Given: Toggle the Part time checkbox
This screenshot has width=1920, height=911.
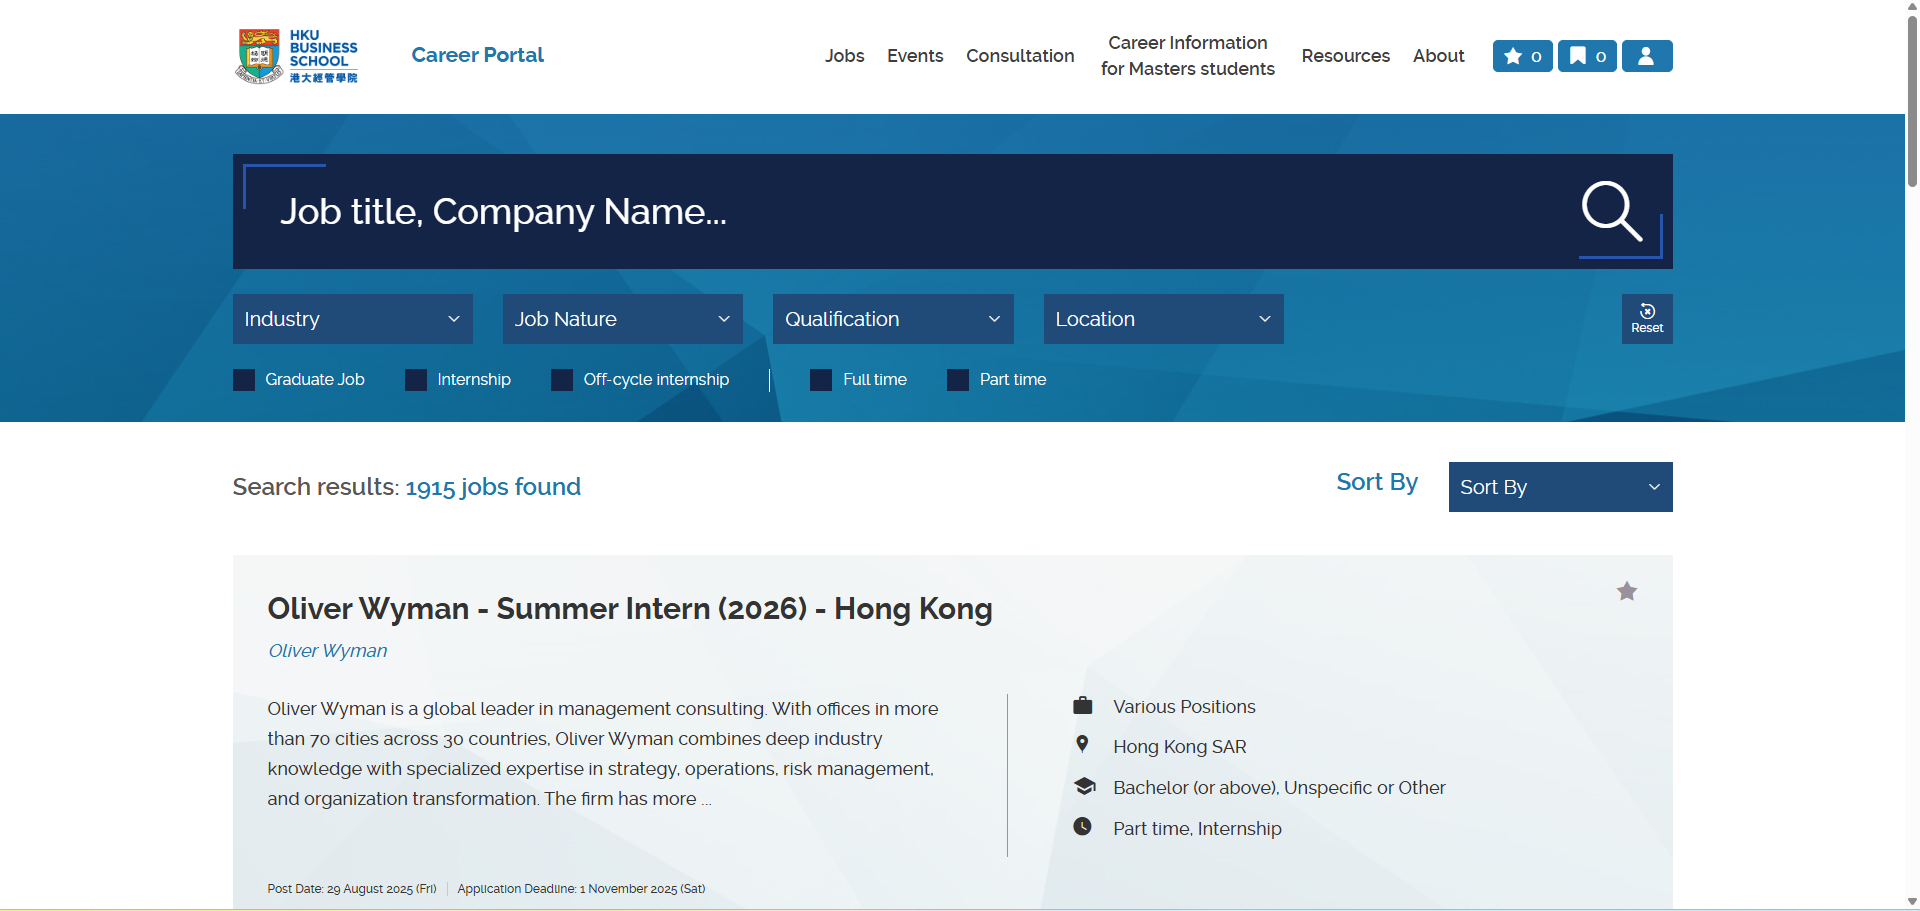Looking at the screenshot, I should [958, 380].
